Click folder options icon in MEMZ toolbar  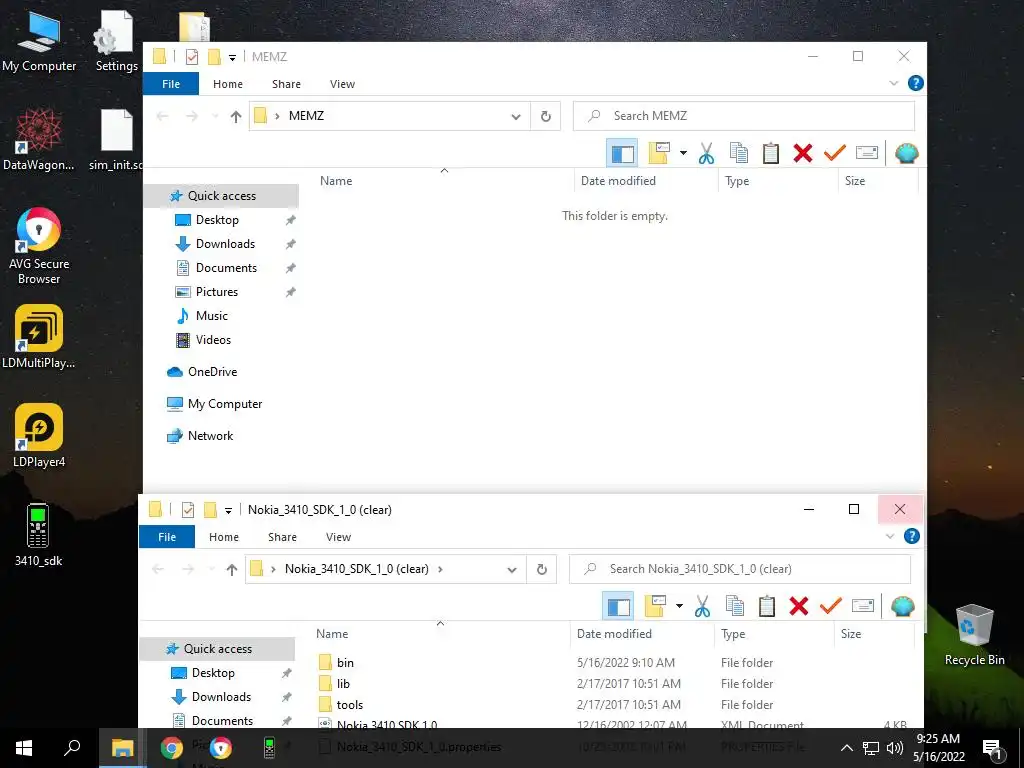(659, 153)
